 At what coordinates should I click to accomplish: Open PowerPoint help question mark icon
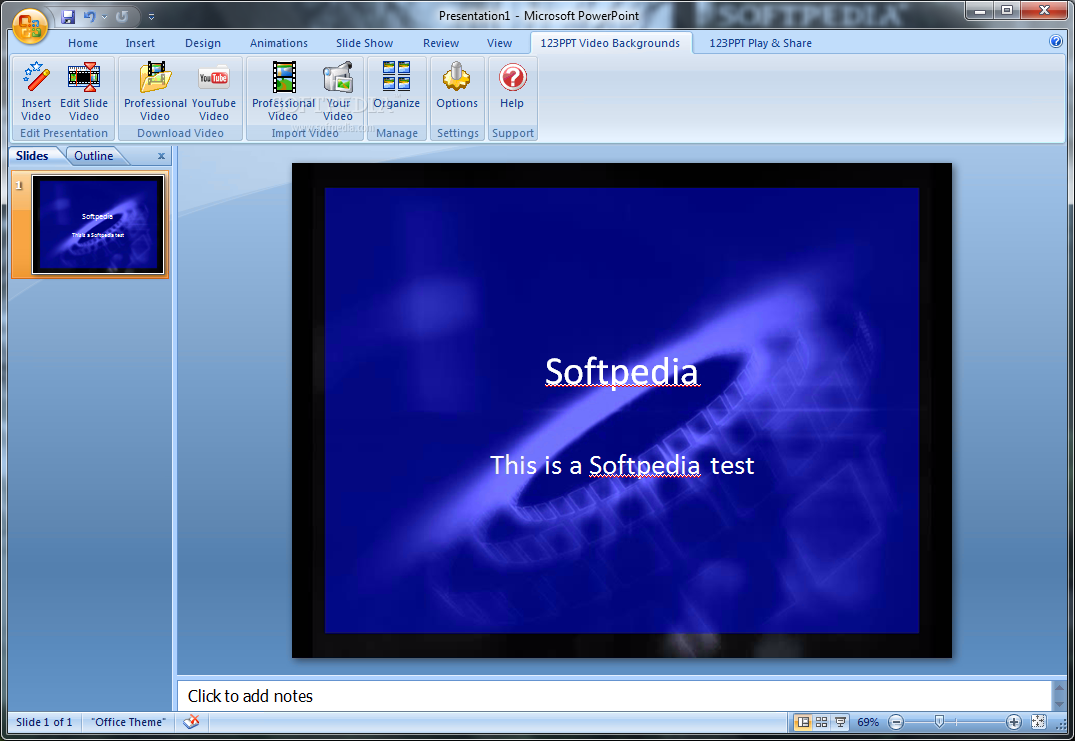[x=1056, y=41]
